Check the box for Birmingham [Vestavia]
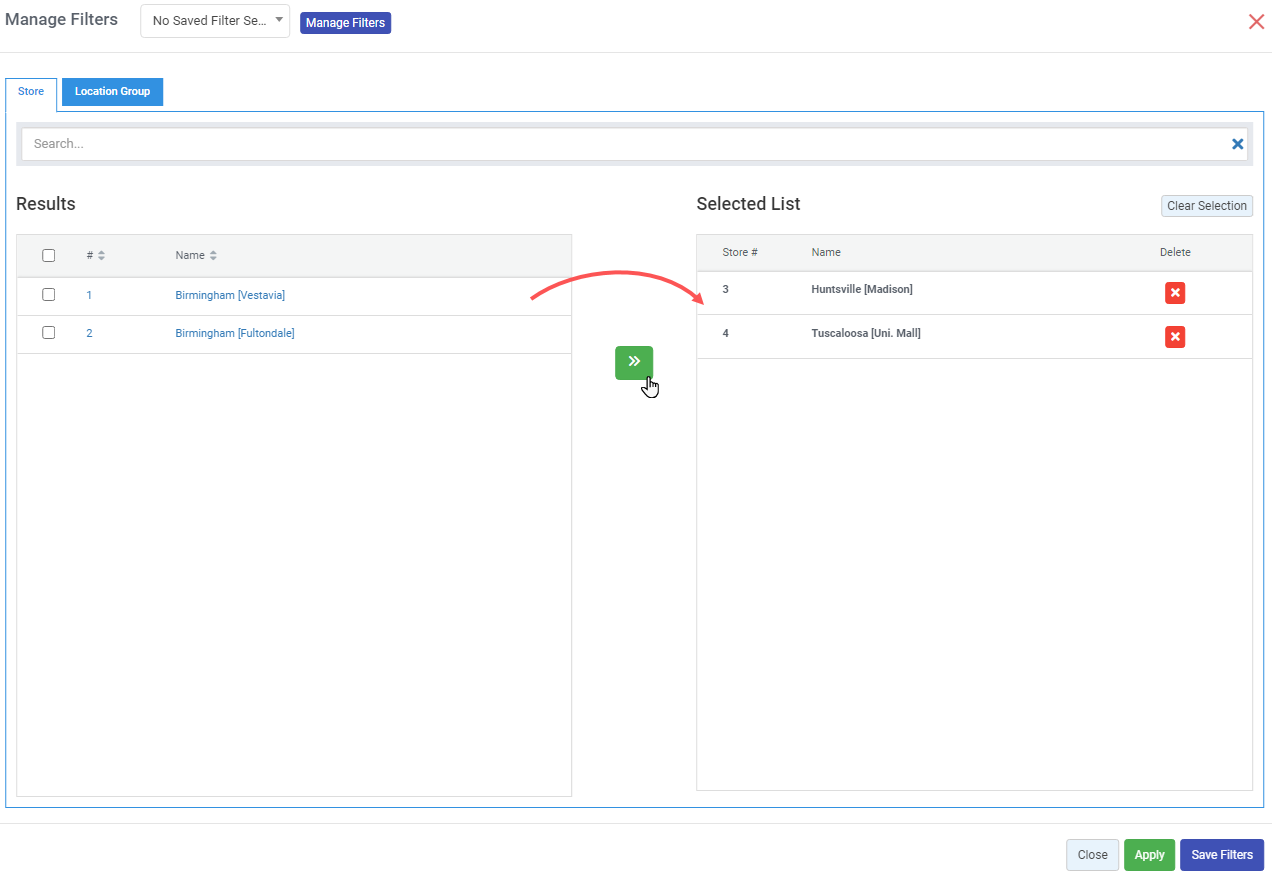The width and height of the screenshot is (1272, 876). point(48,295)
